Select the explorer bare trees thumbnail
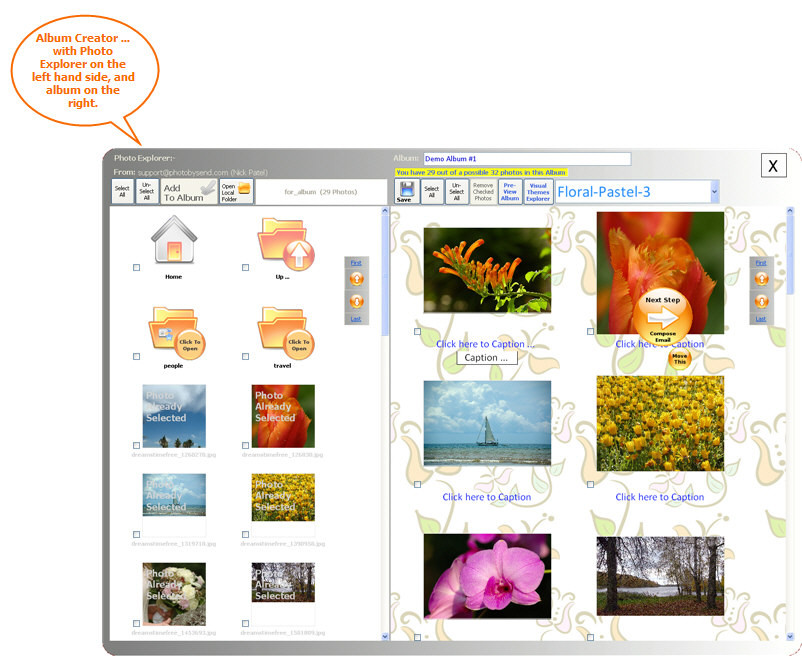The height and width of the screenshot is (656, 802). pyautogui.click(x=283, y=582)
